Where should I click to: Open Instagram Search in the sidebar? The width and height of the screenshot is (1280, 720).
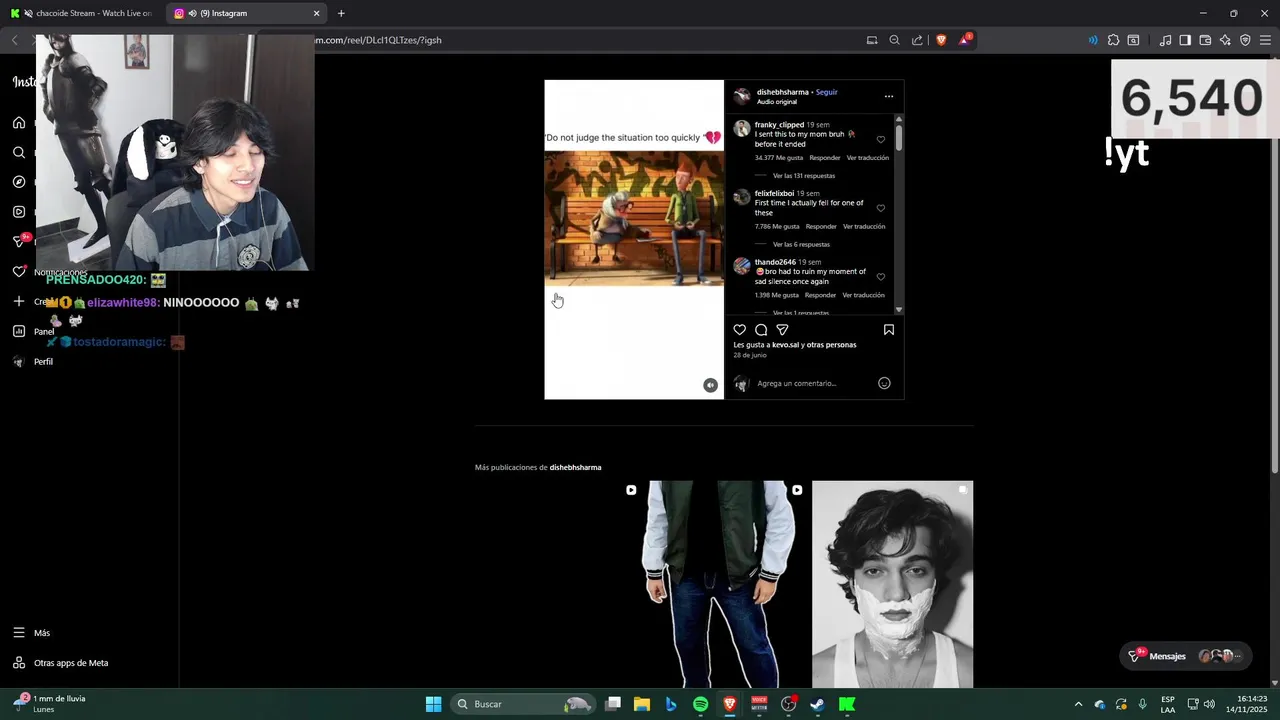19,152
